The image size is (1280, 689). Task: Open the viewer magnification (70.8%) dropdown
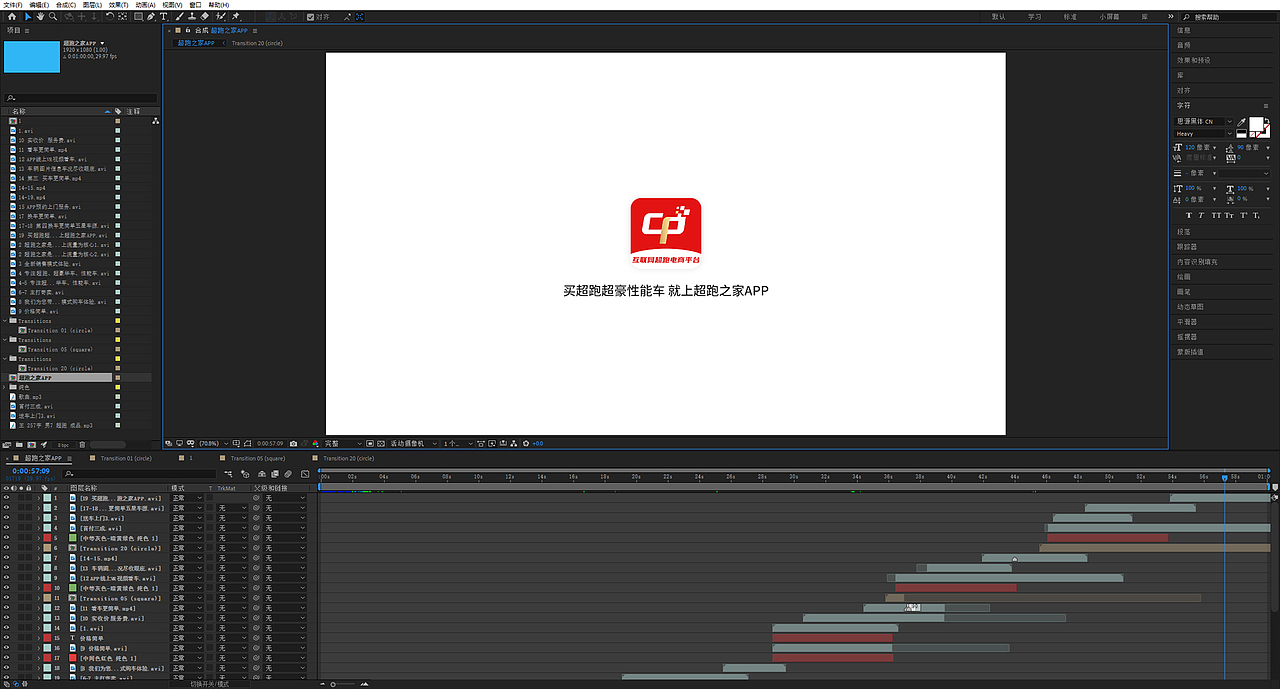tap(209, 443)
